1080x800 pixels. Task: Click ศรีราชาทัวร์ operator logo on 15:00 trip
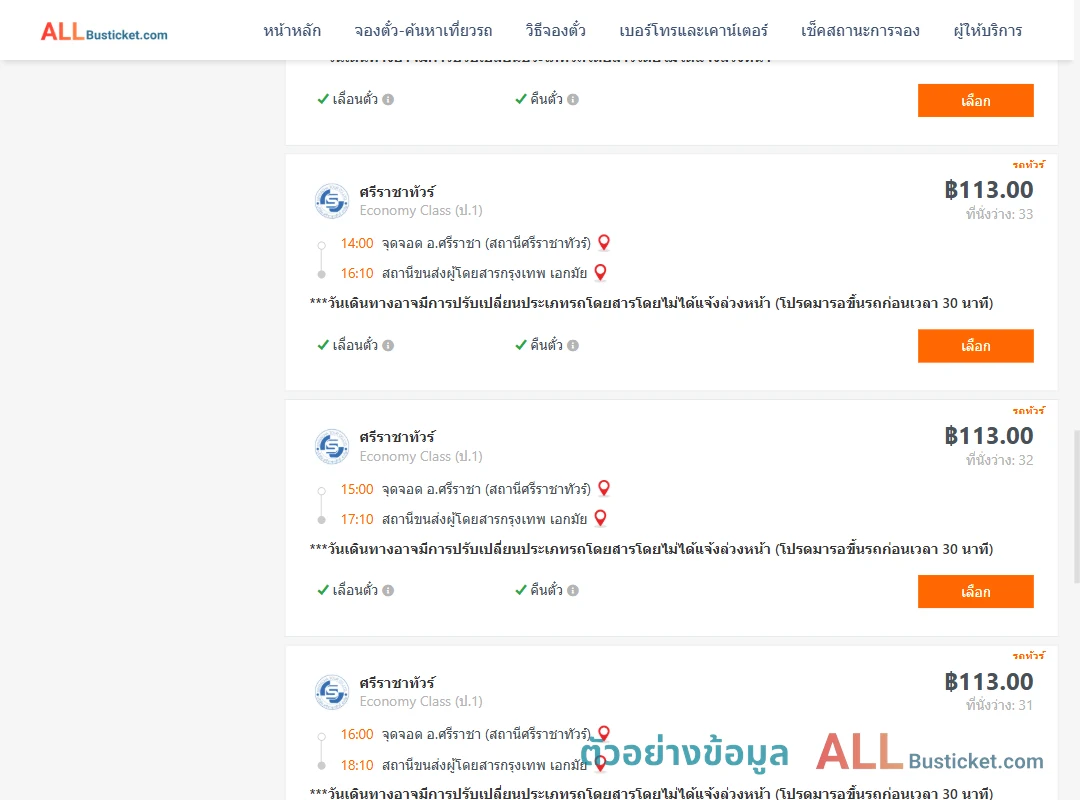tap(332, 447)
